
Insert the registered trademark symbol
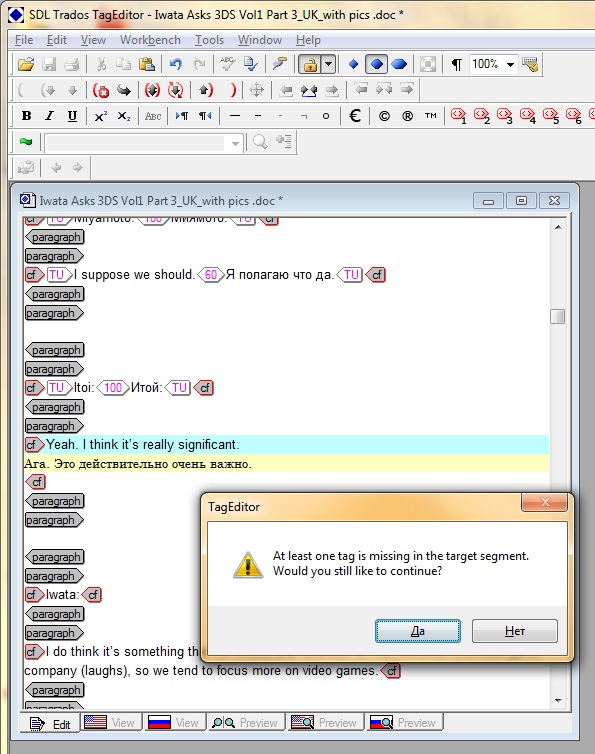point(407,116)
